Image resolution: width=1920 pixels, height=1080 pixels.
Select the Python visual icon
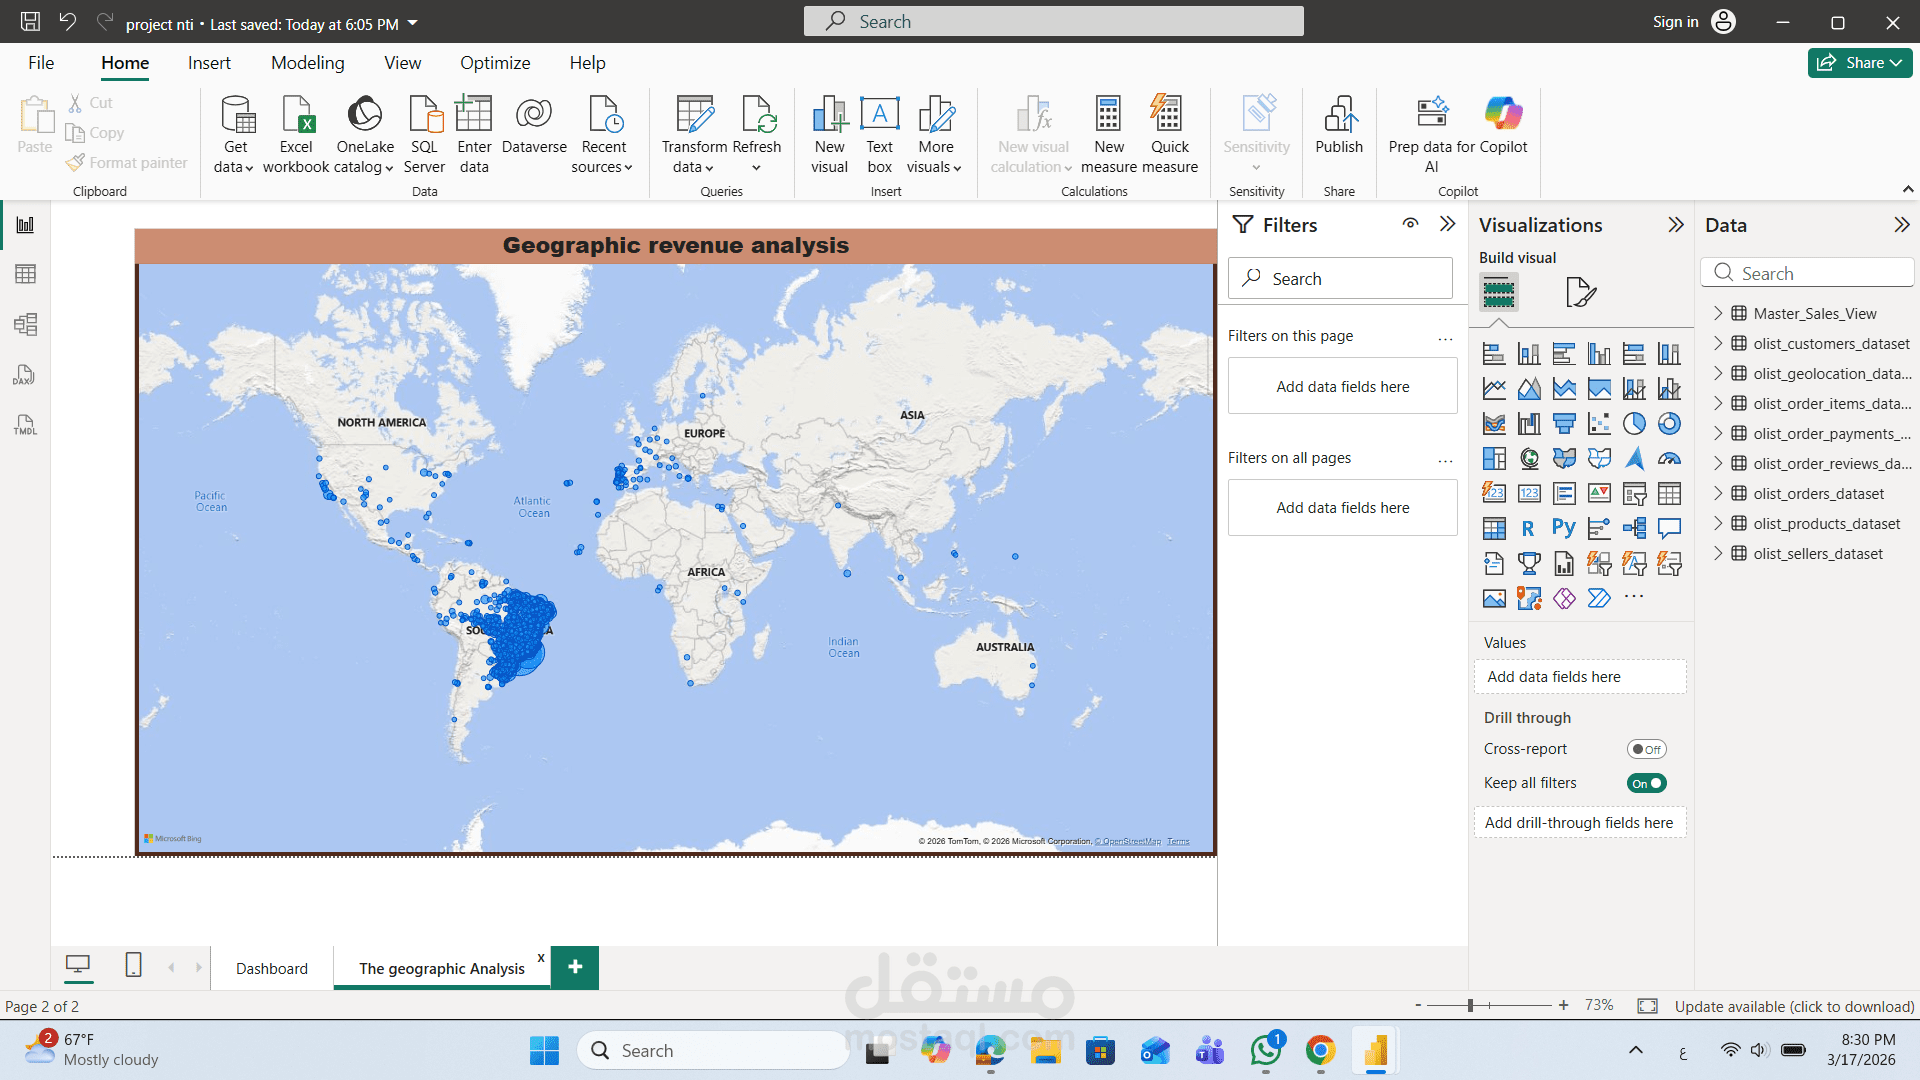coord(1564,528)
